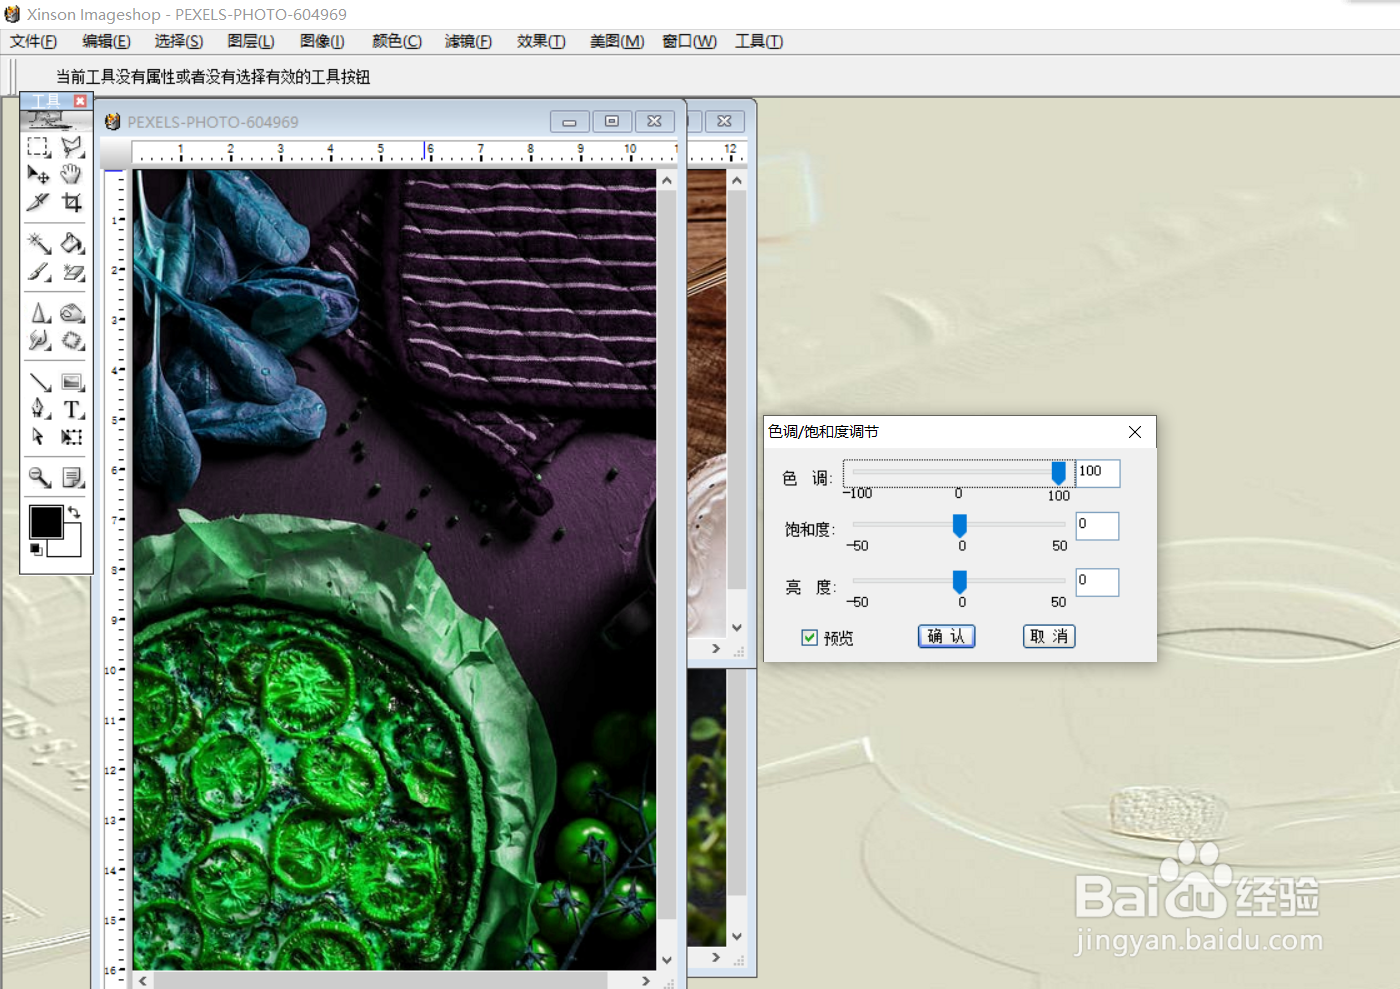Click the 色调 hue slider handle
This screenshot has height=989, width=1400.
coord(1058,472)
